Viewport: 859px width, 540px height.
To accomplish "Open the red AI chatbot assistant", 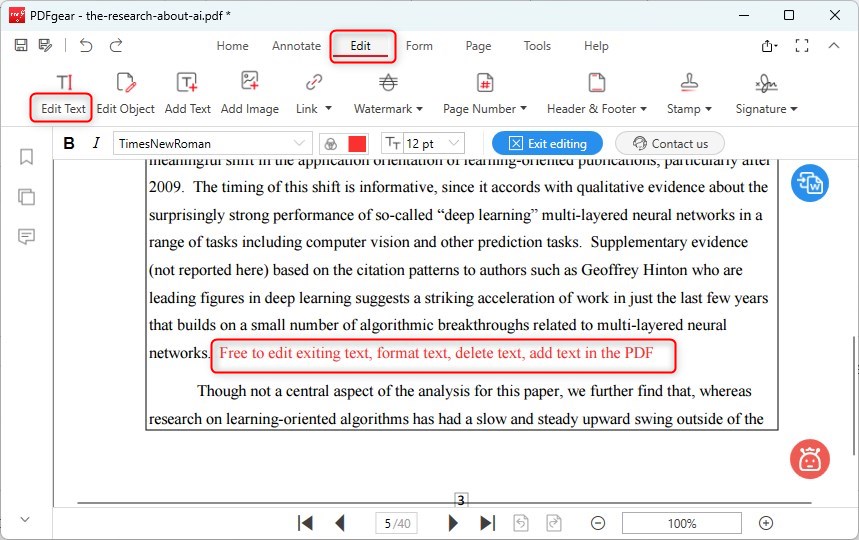I will pyautogui.click(x=810, y=459).
